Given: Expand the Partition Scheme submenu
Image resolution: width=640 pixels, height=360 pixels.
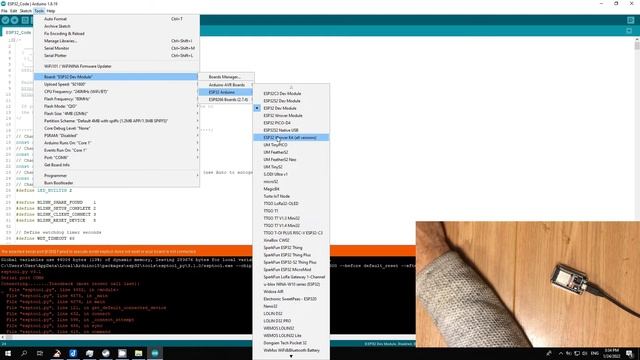Looking at the screenshot, I should tap(116, 121).
